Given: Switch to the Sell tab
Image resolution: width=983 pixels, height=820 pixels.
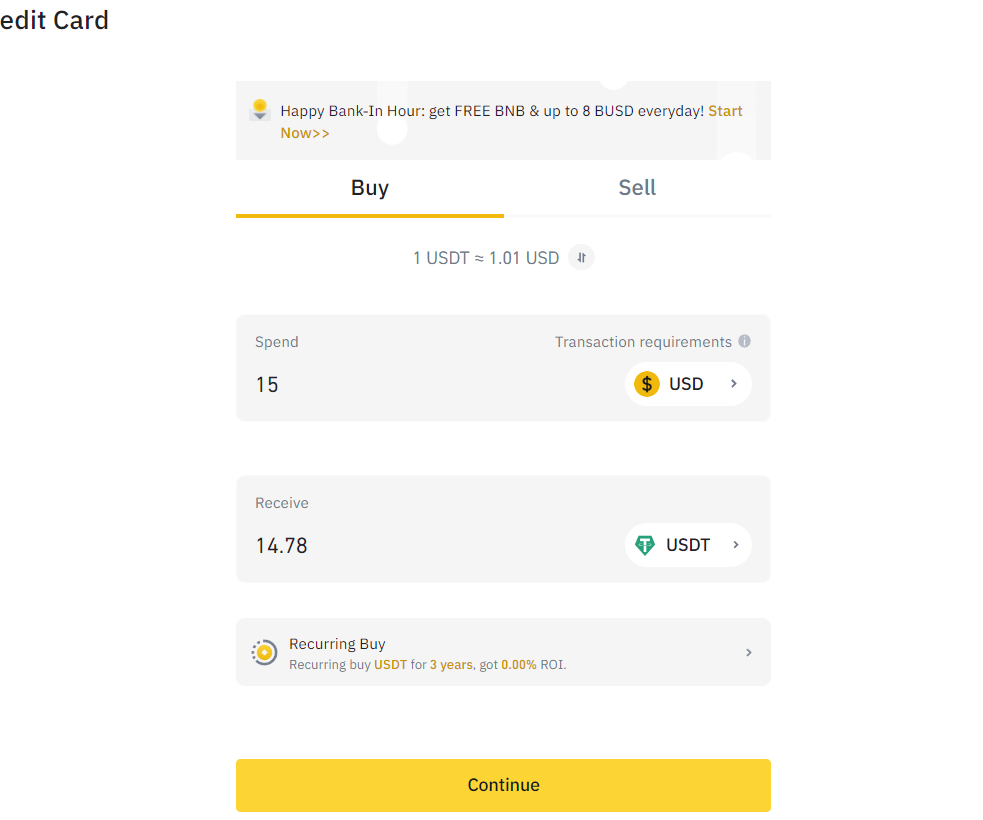Looking at the screenshot, I should coord(637,188).
